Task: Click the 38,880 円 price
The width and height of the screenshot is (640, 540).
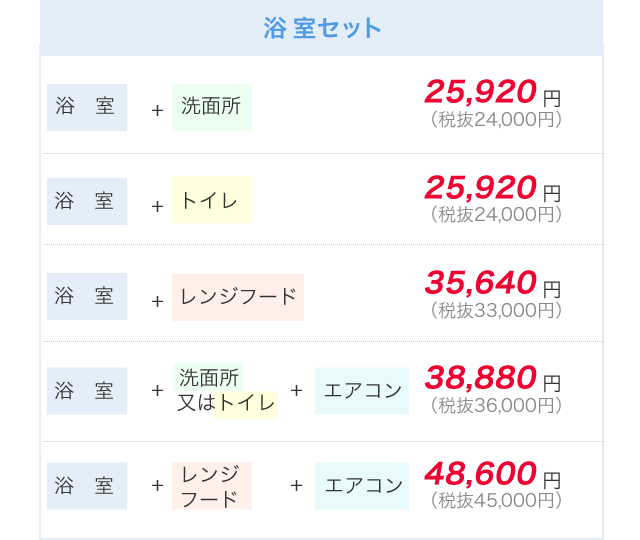Action: 481,378
